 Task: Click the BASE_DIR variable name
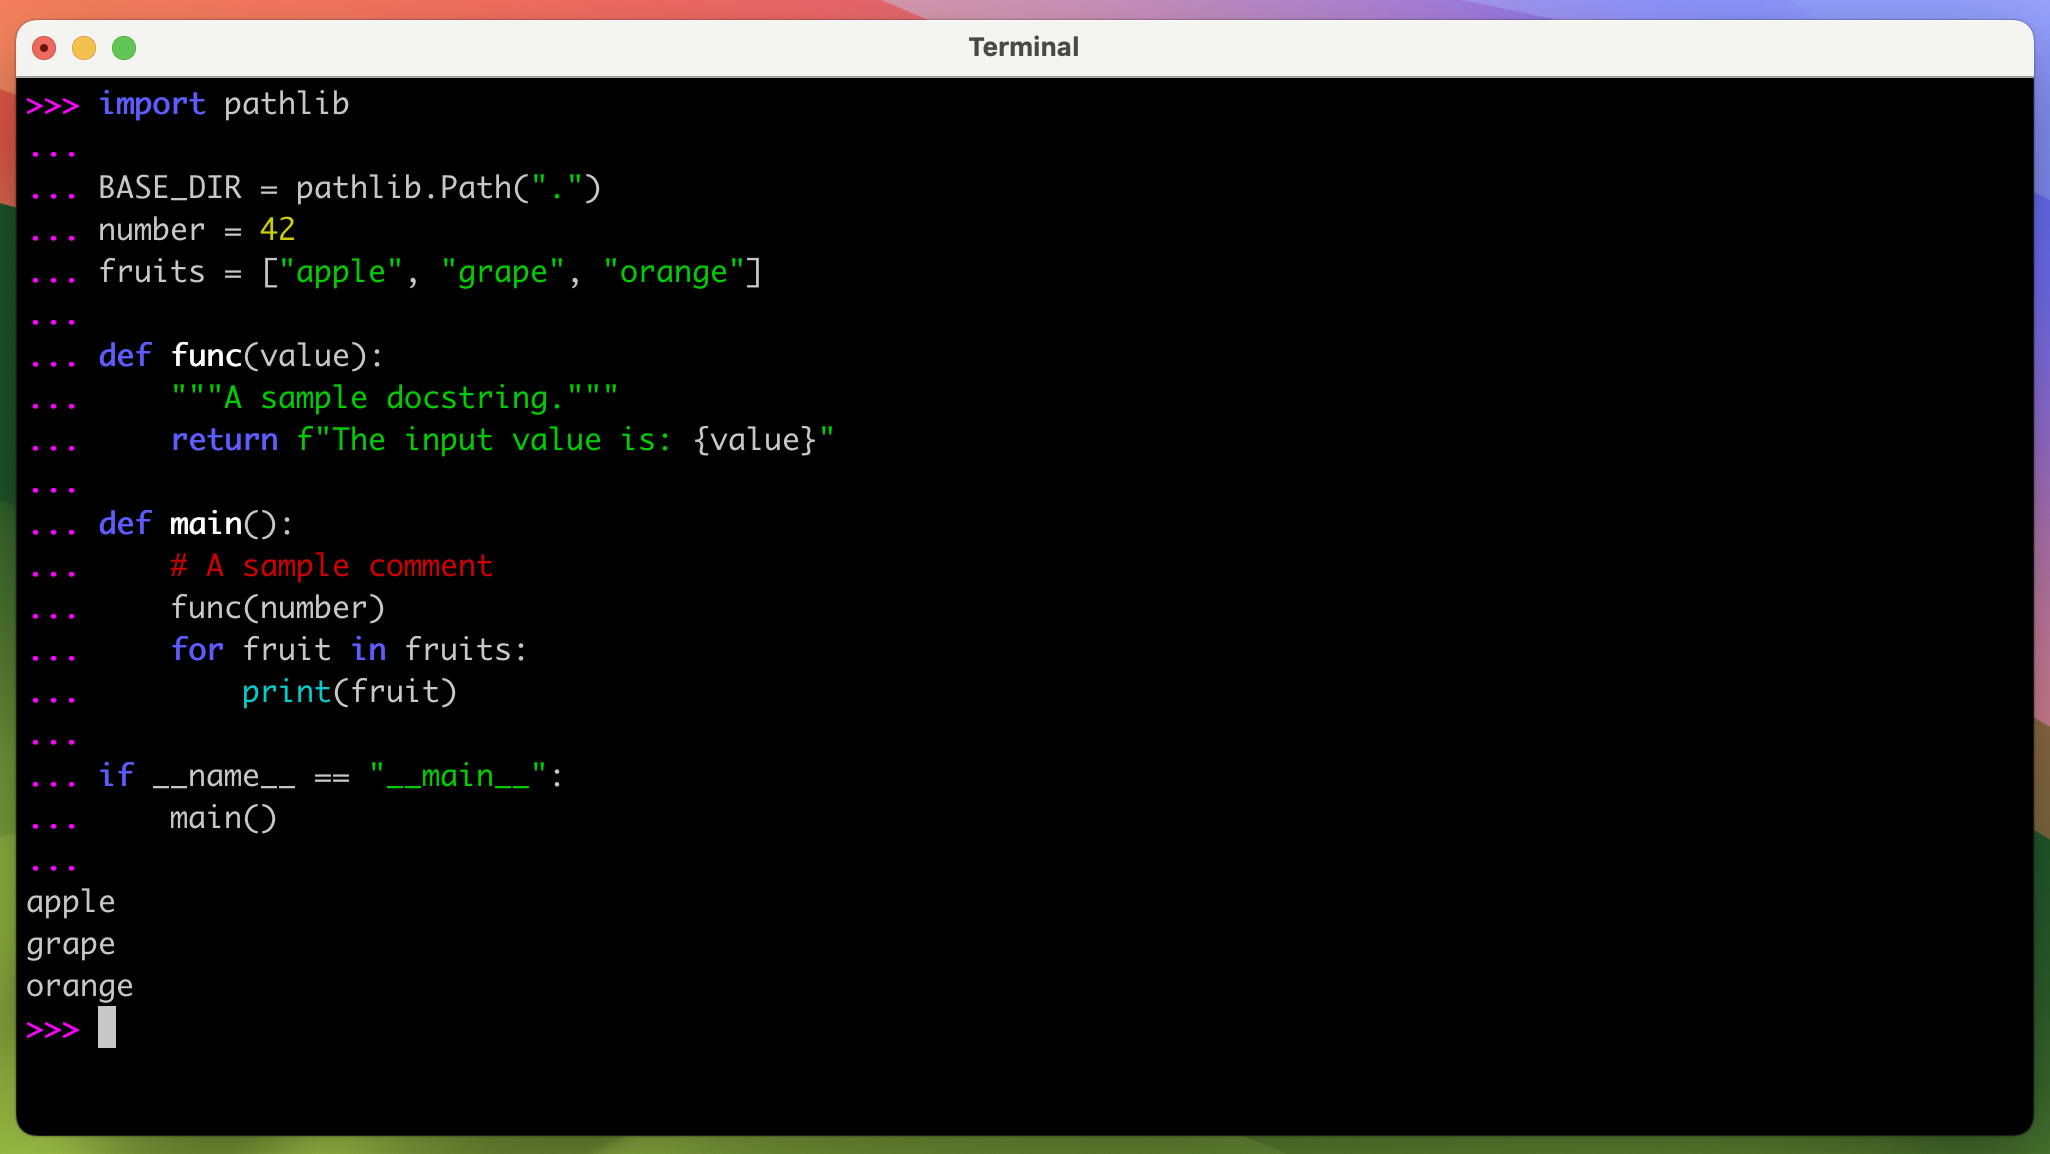(168, 187)
